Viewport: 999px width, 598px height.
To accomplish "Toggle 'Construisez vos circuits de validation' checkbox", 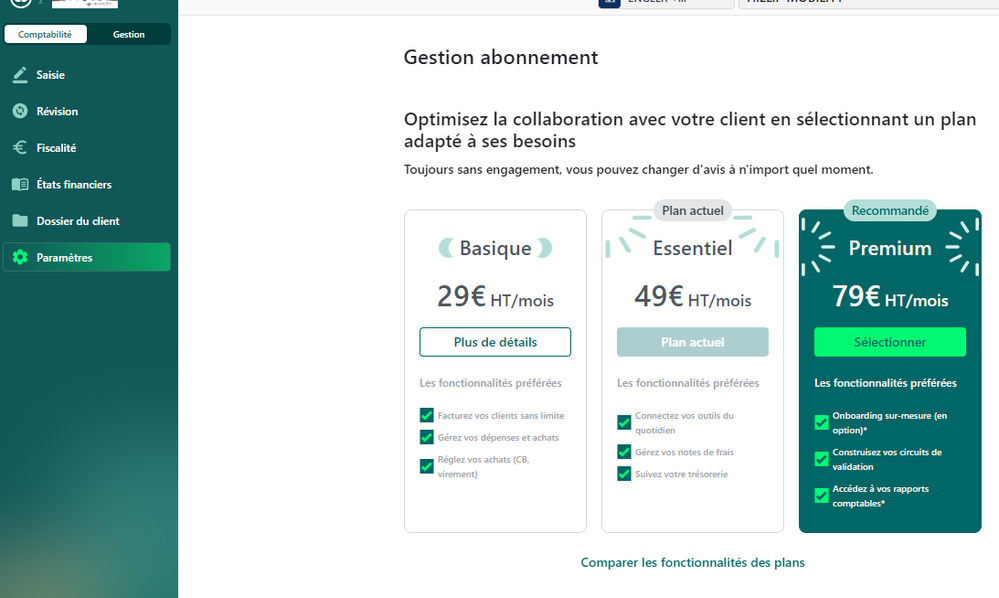I will tap(822, 459).
